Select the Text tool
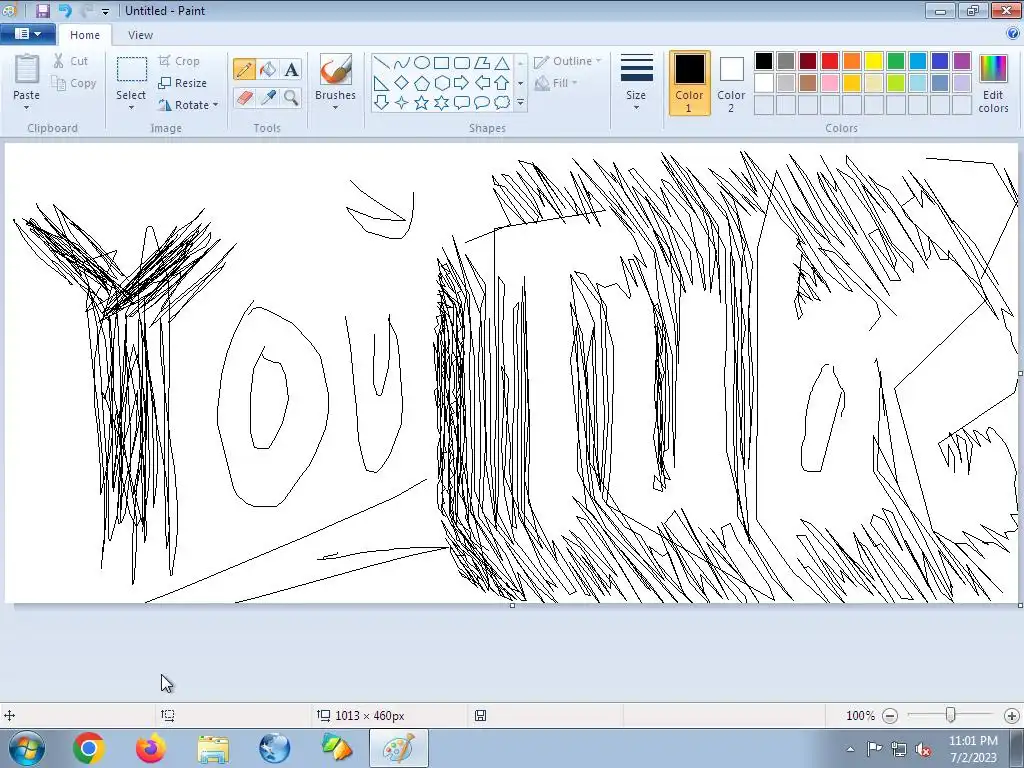1024x768 pixels. (291, 69)
